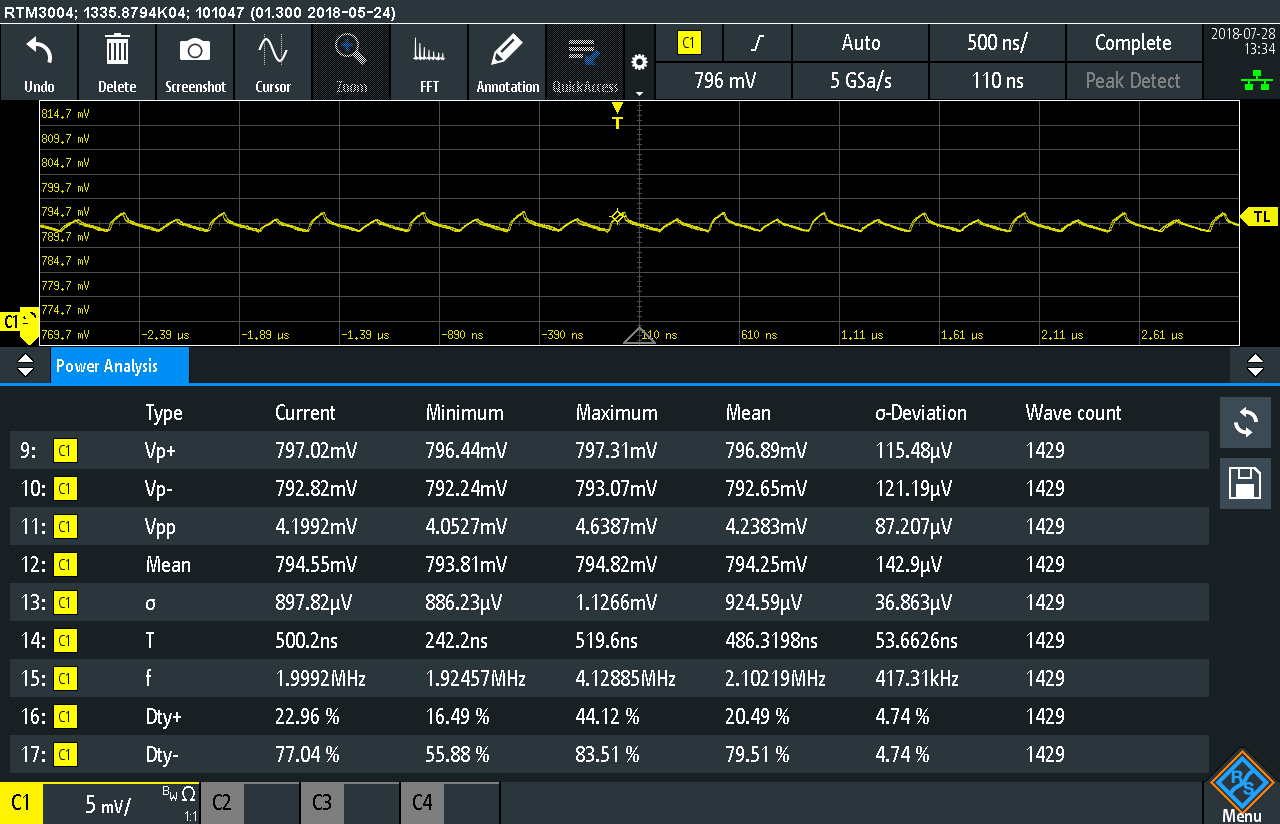Viewport: 1280px width, 824px height.
Task: Click the Delete trash icon
Action: coord(117,51)
